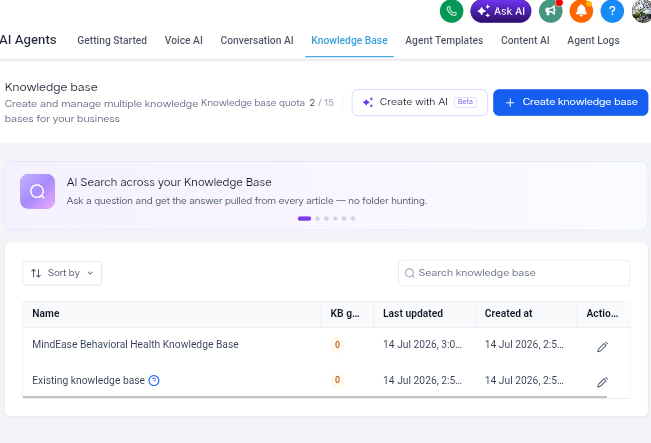Click the blue help question mark icon

[612, 11]
